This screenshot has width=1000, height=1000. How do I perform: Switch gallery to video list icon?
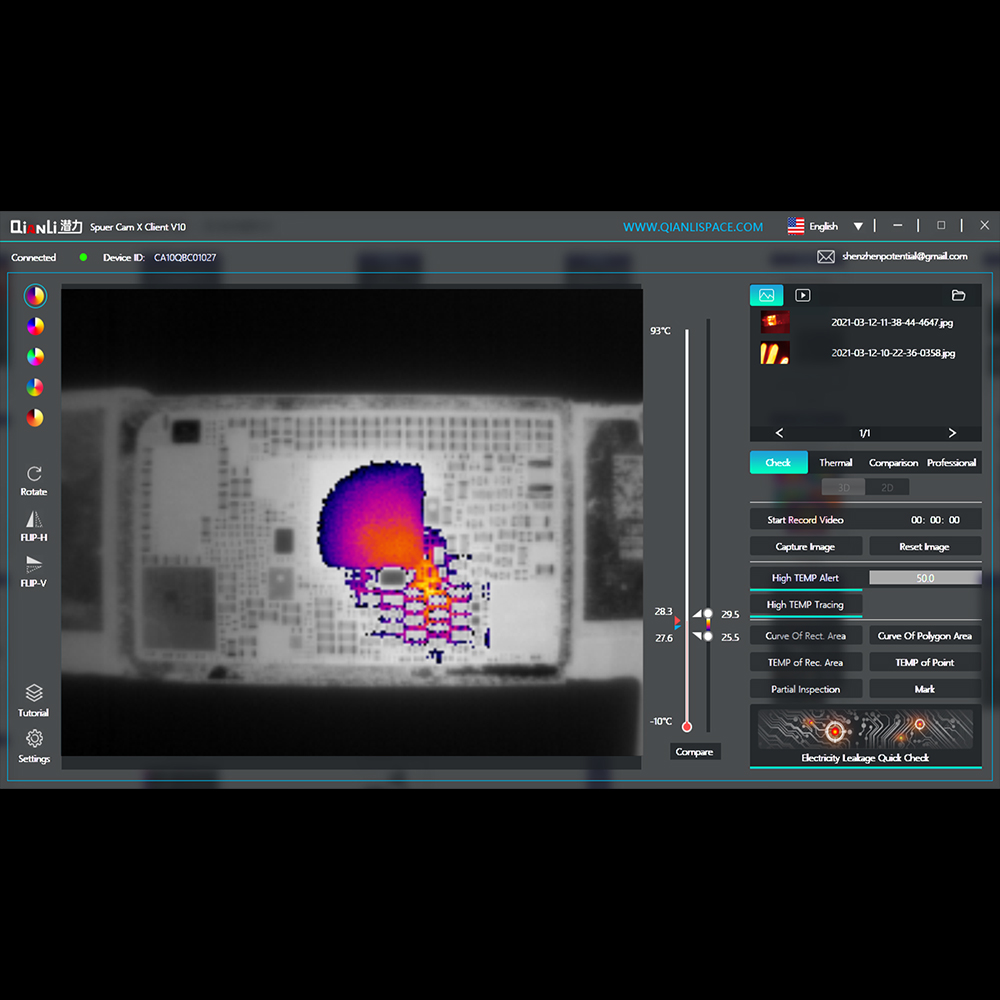802,295
